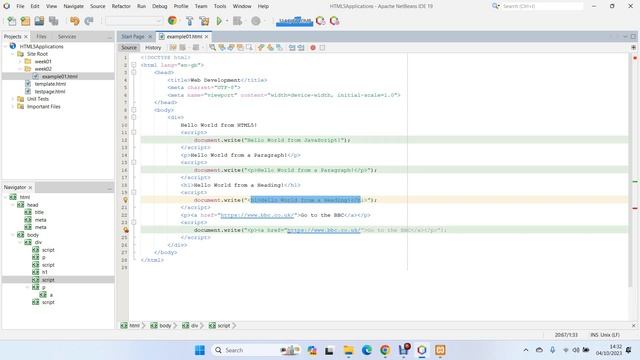Expand the Unit Tests node
The image size is (640, 360).
[x=13, y=99]
